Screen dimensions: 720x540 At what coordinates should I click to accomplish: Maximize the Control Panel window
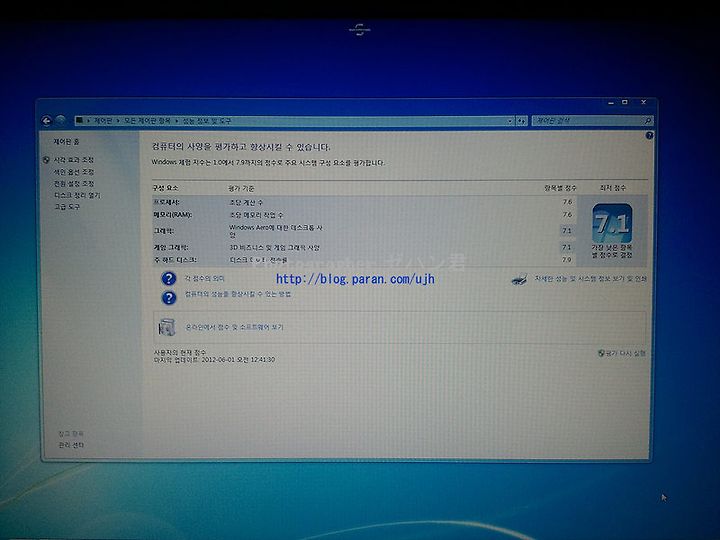pos(625,102)
